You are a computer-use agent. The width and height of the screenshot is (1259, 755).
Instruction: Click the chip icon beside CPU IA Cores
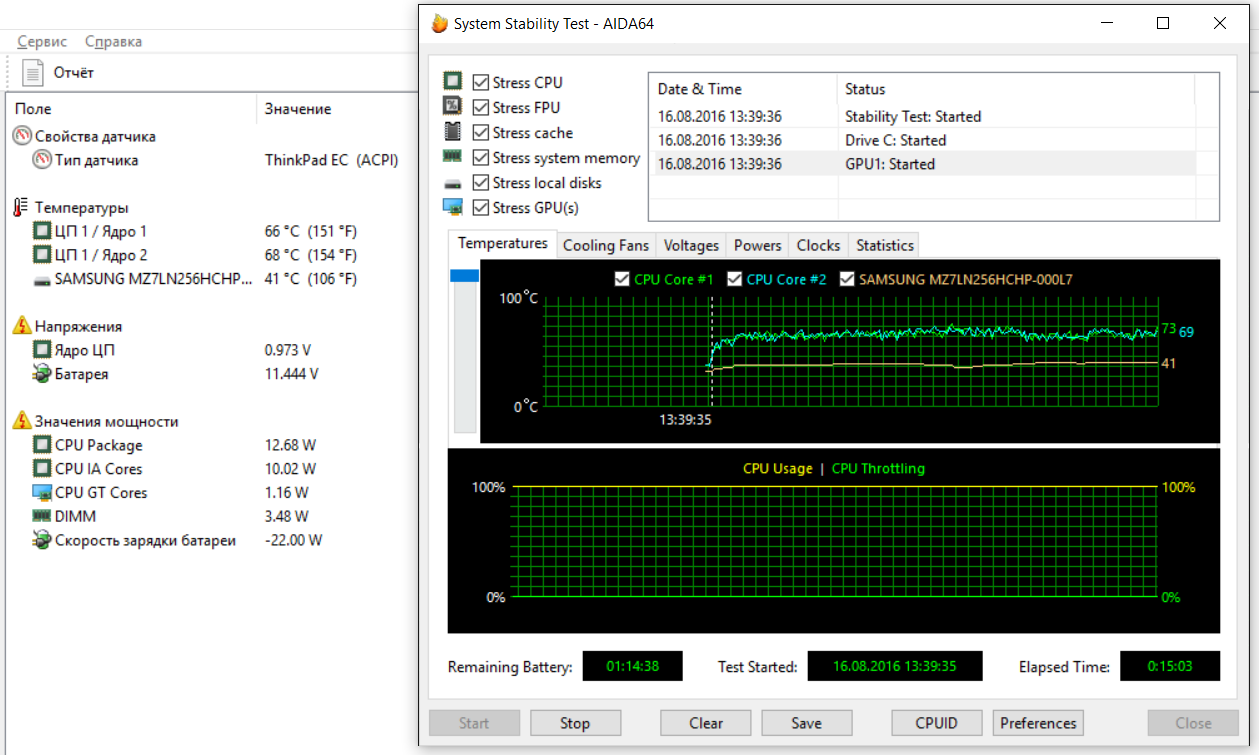42,469
